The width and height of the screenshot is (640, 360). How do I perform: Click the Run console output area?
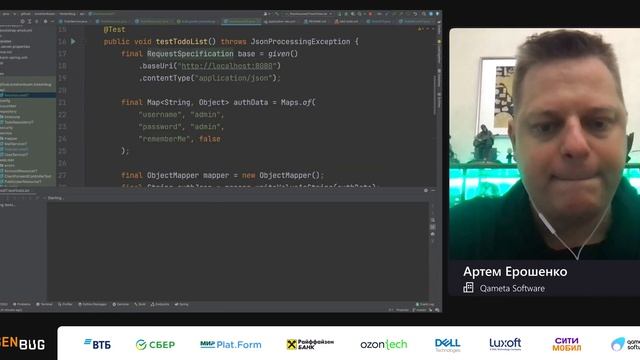[238, 251]
